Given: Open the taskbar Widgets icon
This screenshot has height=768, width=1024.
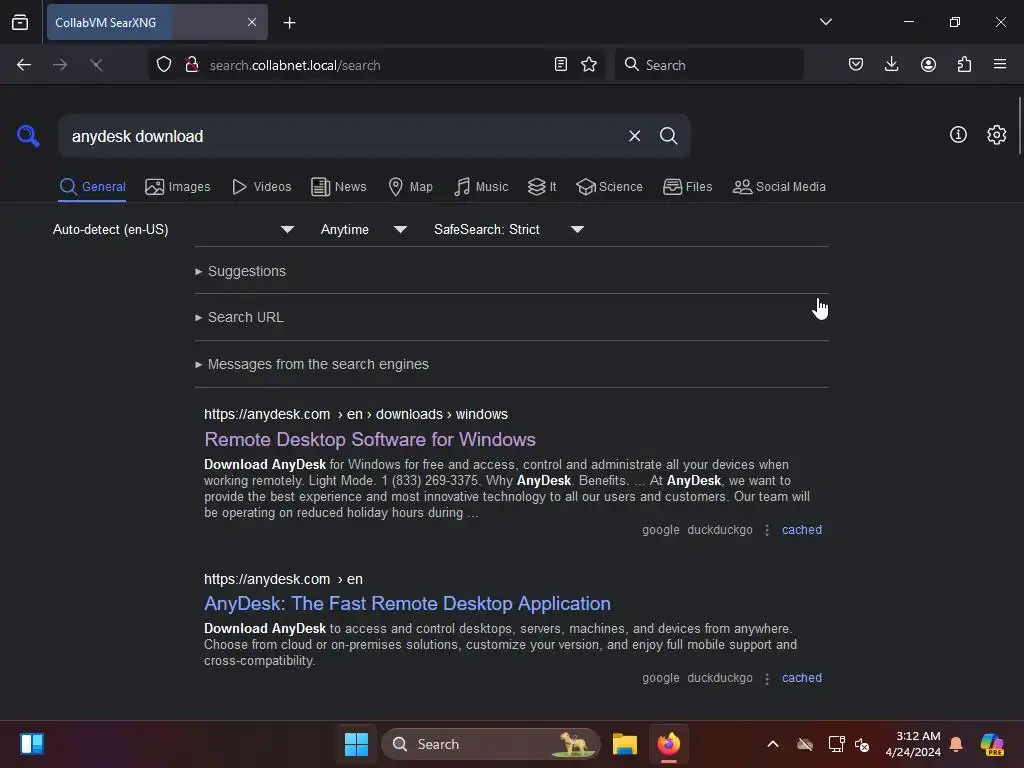Looking at the screenshot, I should click(31, 744).
